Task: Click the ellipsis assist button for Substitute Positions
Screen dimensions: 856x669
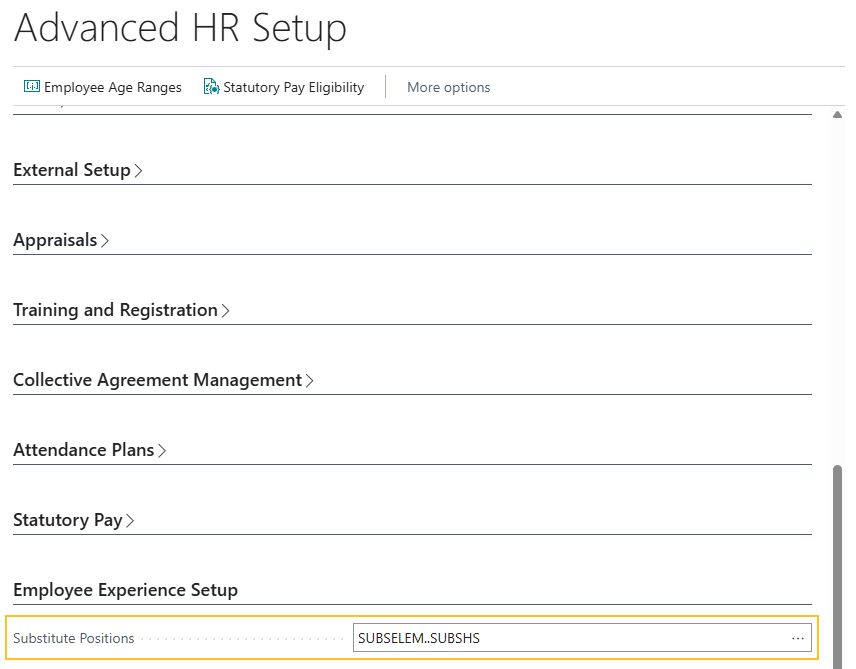Action: coord(797,638)
